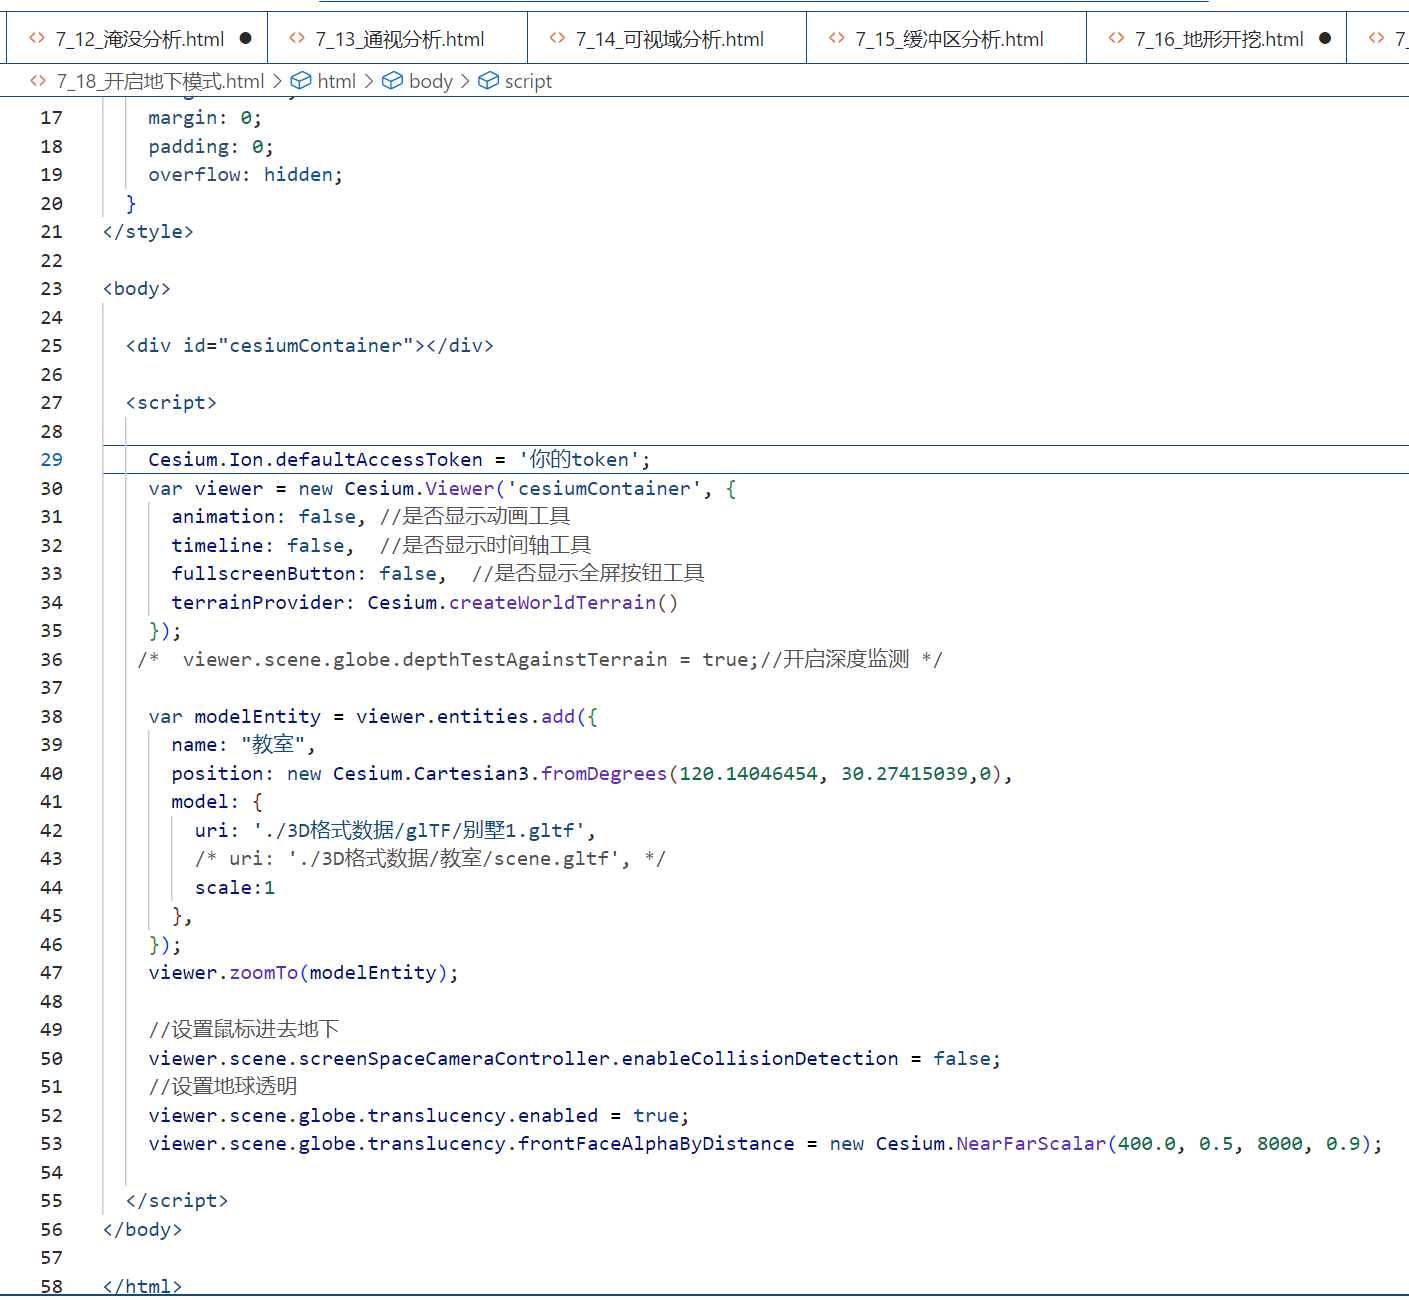Viewport: 1409px width, 1300px height.
Task: Click Cesium.Viewer constructor on line 30
Action: click(419, 489)
